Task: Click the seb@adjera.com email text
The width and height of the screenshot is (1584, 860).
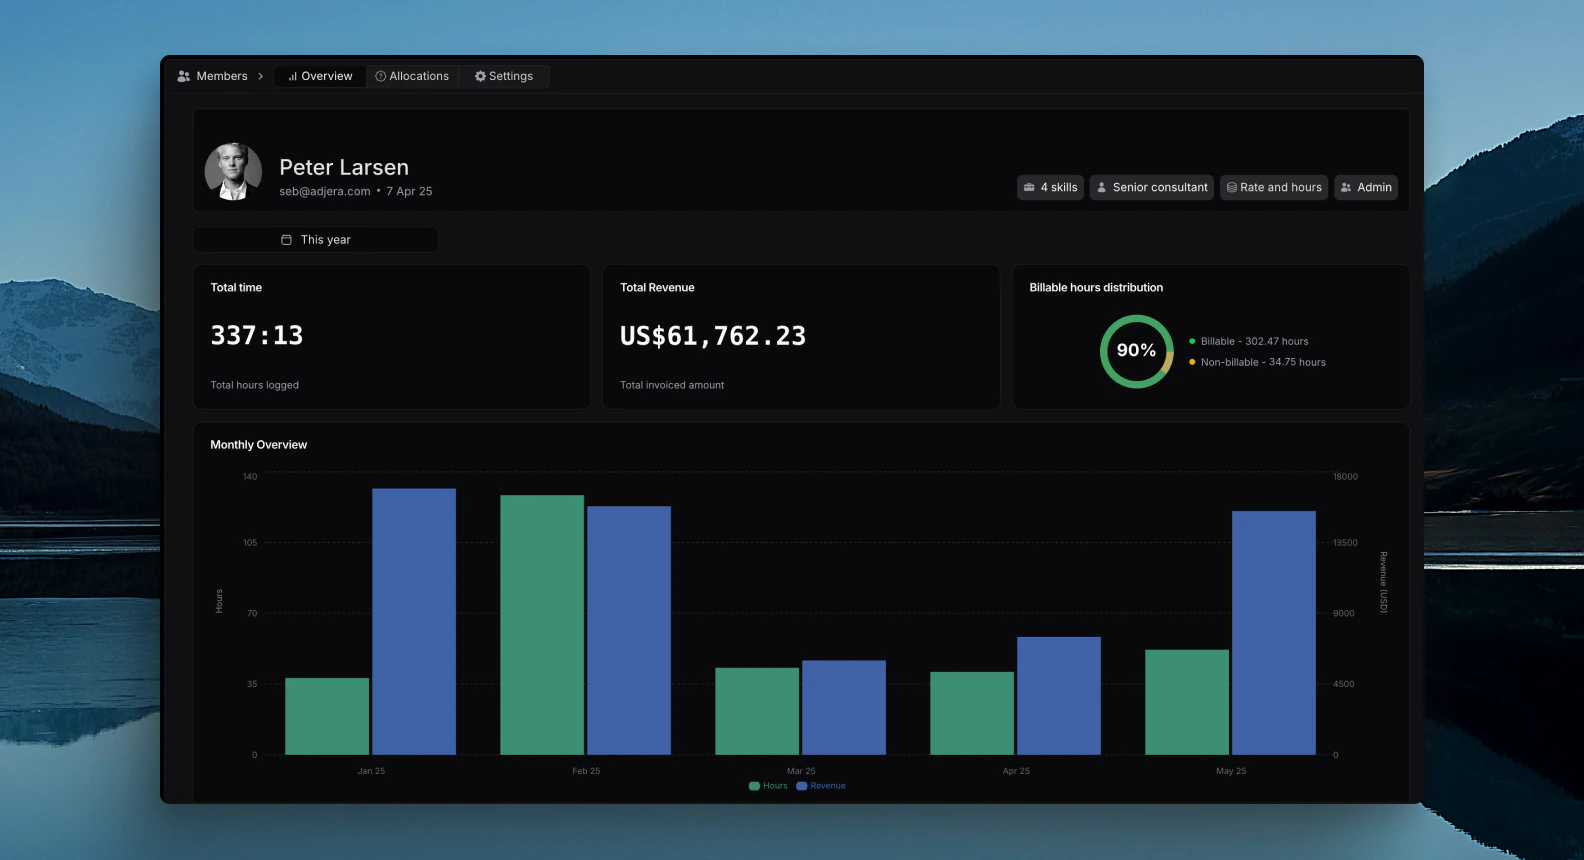Action: [x=325, y=191]
